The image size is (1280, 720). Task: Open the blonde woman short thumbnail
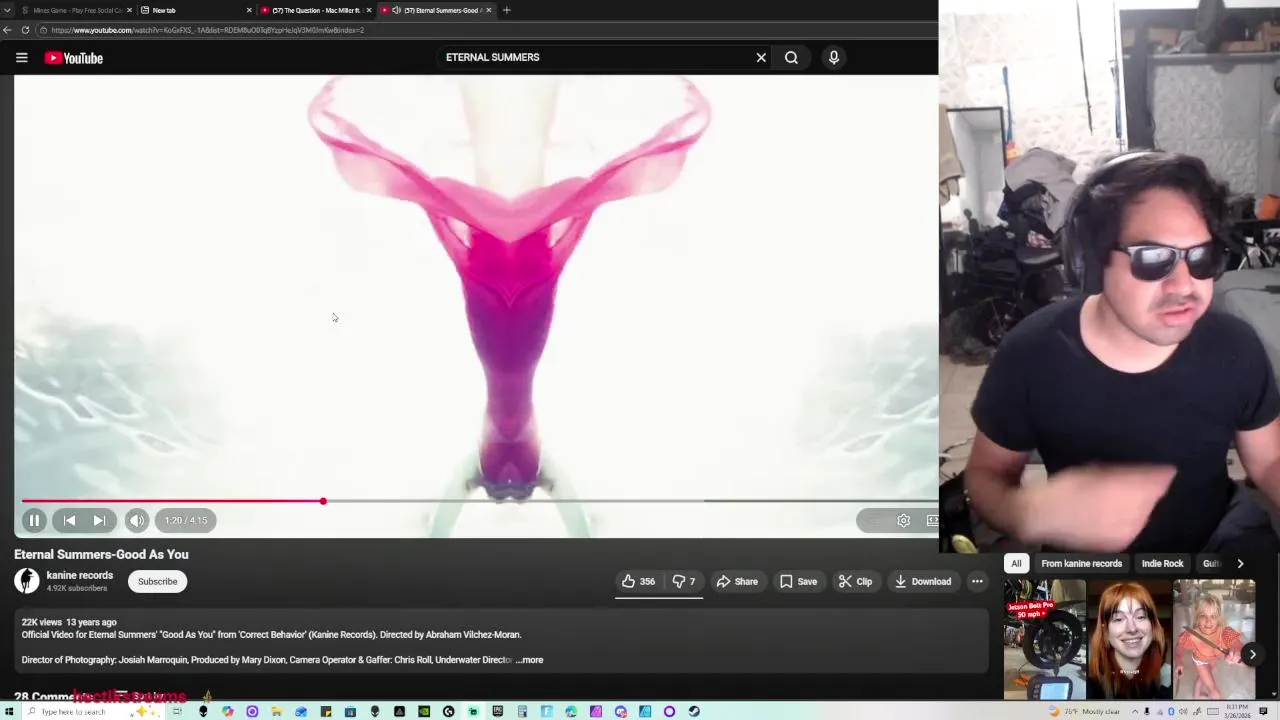[1213, 640]
